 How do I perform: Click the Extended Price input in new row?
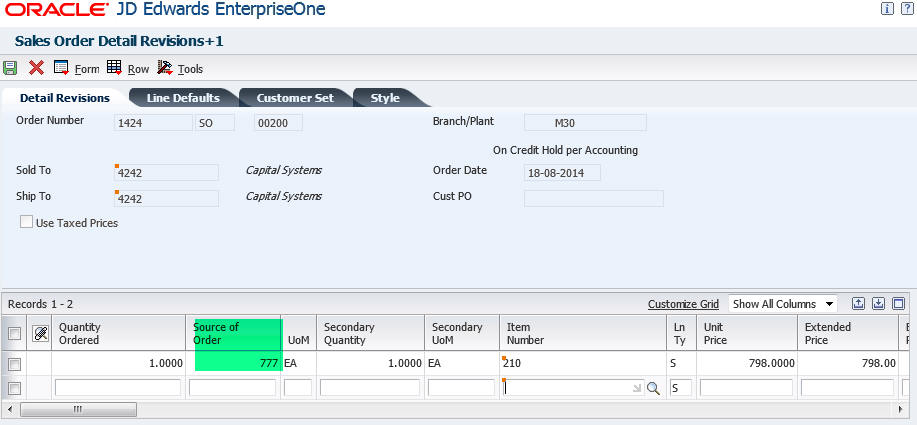pos(847,388)
